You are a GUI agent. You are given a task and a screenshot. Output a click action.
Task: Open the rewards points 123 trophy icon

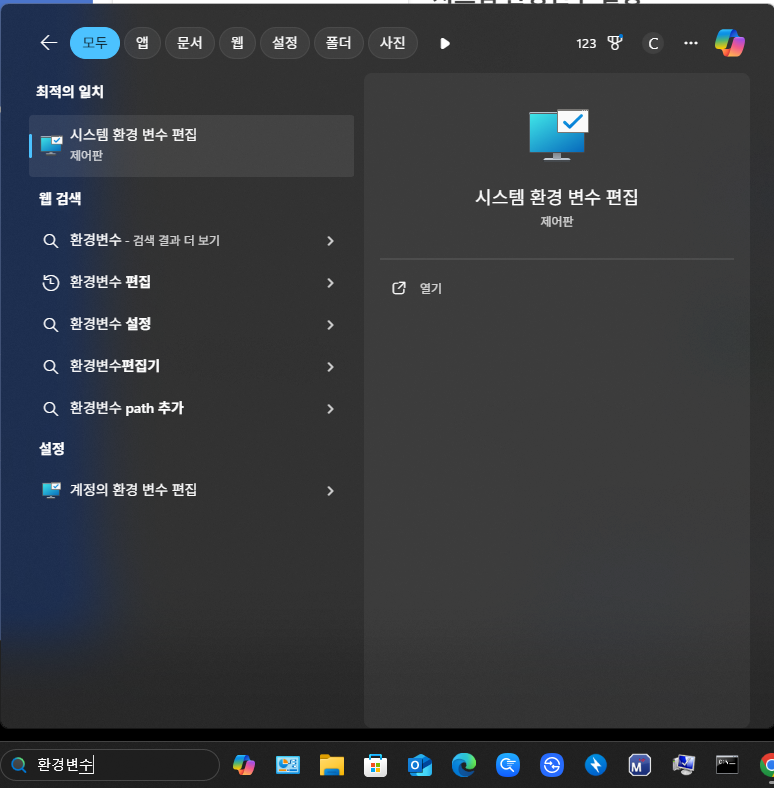(x=599, y=44)
